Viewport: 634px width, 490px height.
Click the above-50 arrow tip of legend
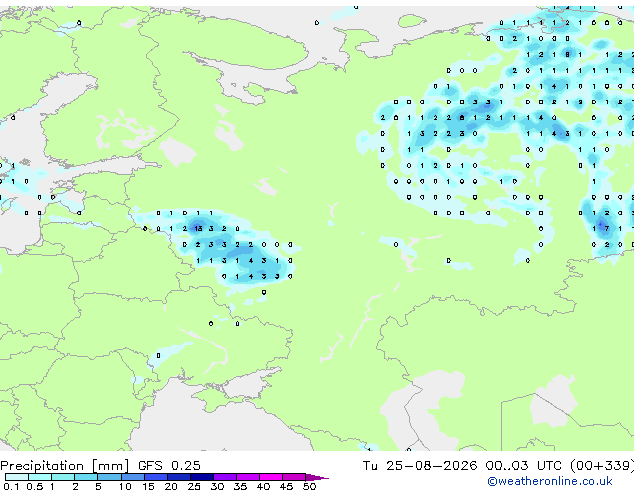coord(317,477)
